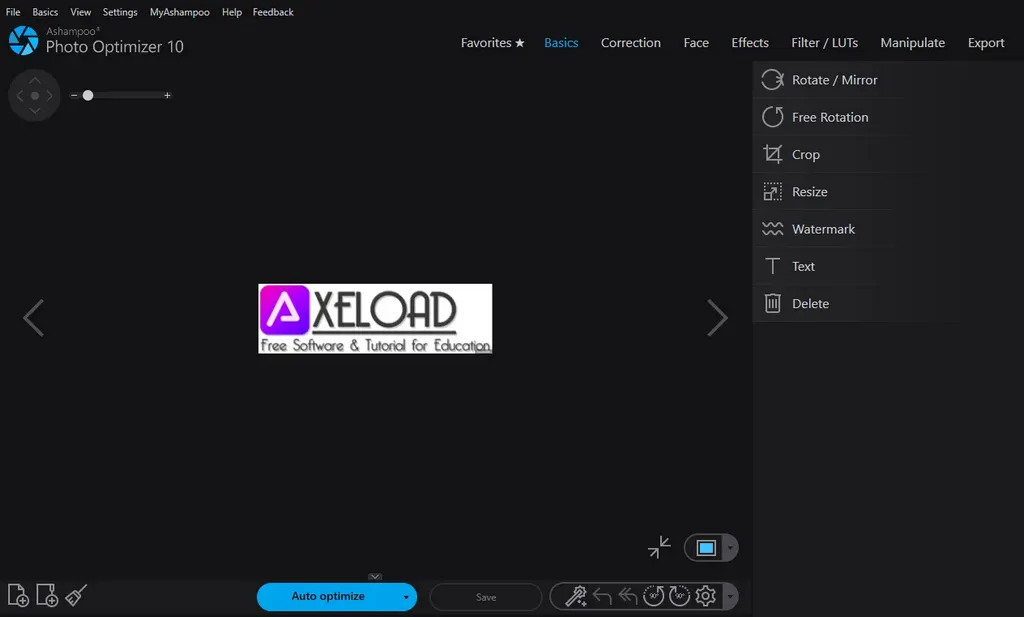Click the Ashampoo aperture logo
The width and height of the screenshot is (1024, 617).
tap(24, 40)
